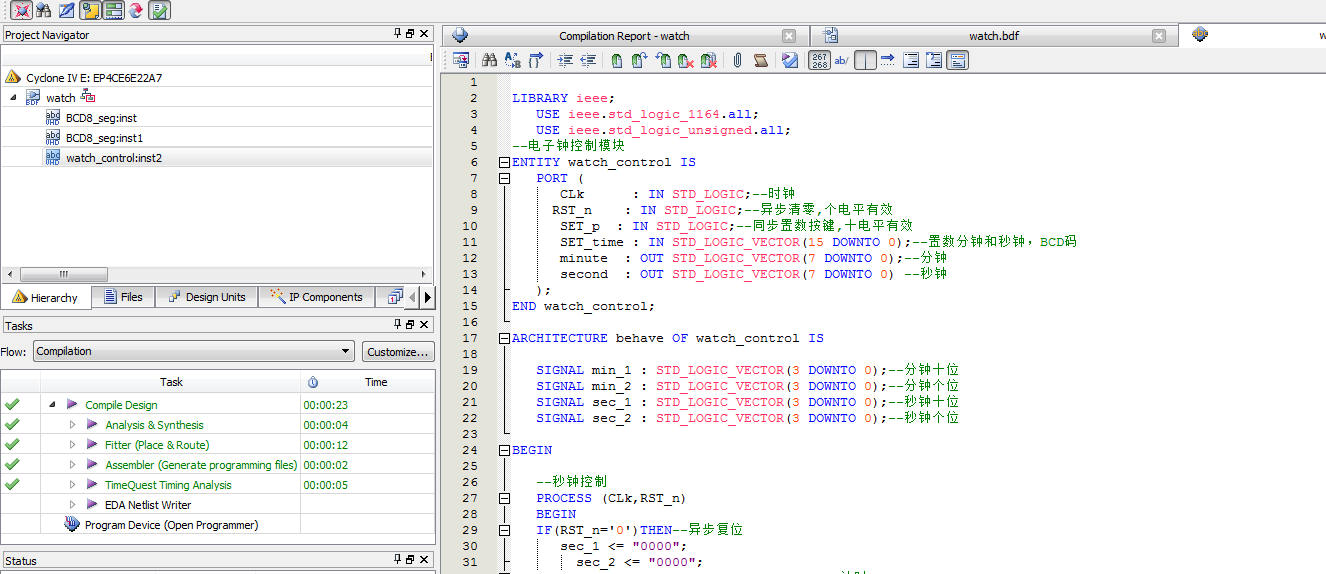Toggle the checkmark document button in top toolbar
Screen dimensions: 1326x574
(x=159, y=10)
